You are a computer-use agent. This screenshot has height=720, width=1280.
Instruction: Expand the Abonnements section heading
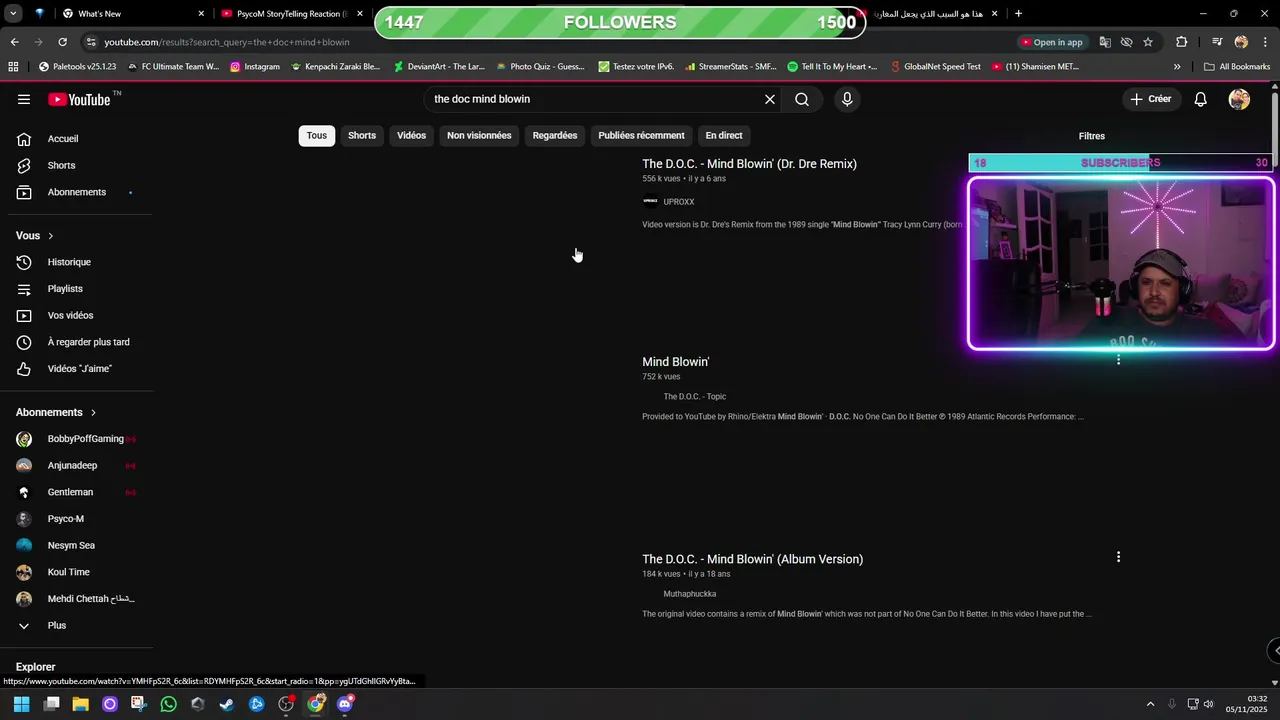click(56, 412)
